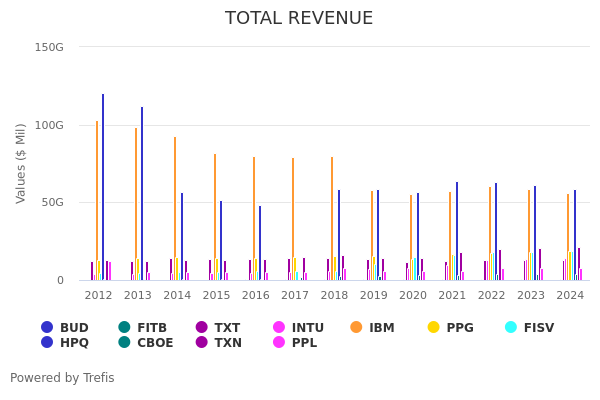Hide the FITB series via legend label
The width and height of the screenshot is (600, 400).
coord(152,327)
